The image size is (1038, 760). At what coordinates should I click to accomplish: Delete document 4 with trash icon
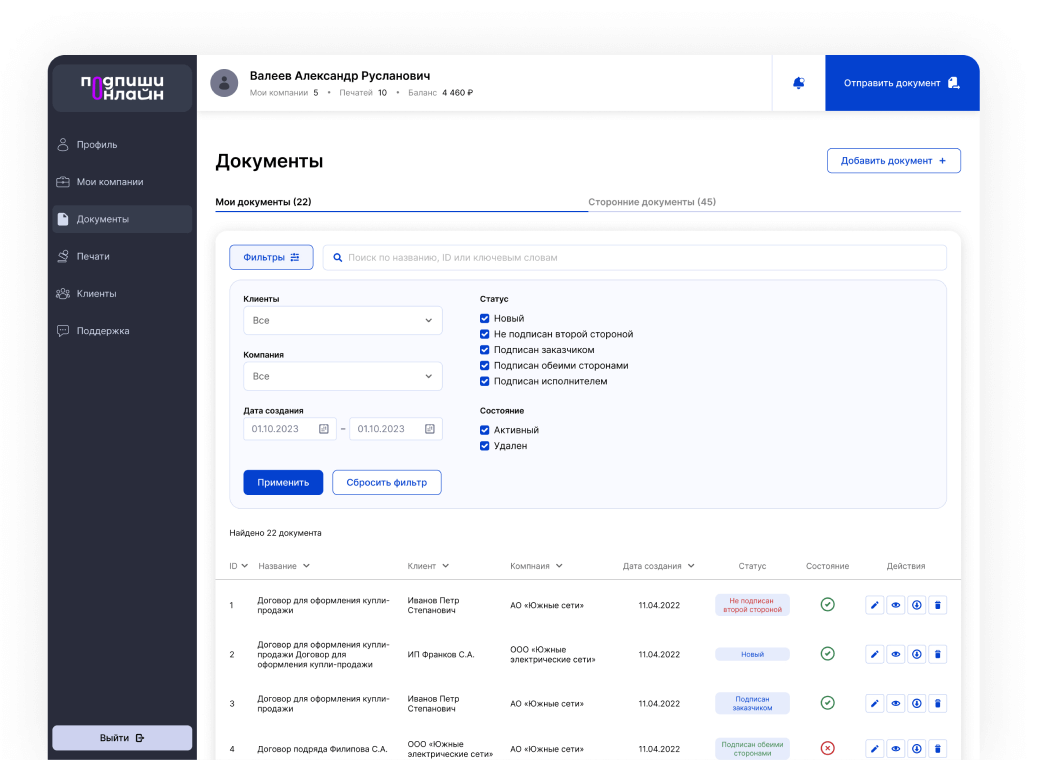point(937,749)
